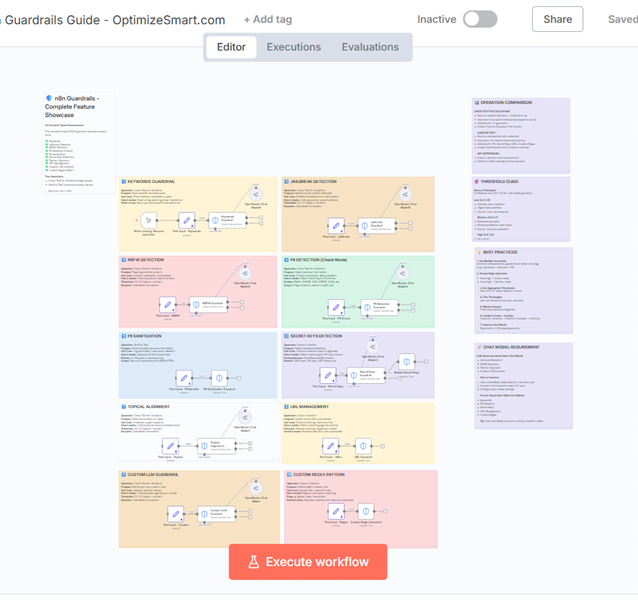Select the Test Input - Keywords edit node

pos(187,221)
